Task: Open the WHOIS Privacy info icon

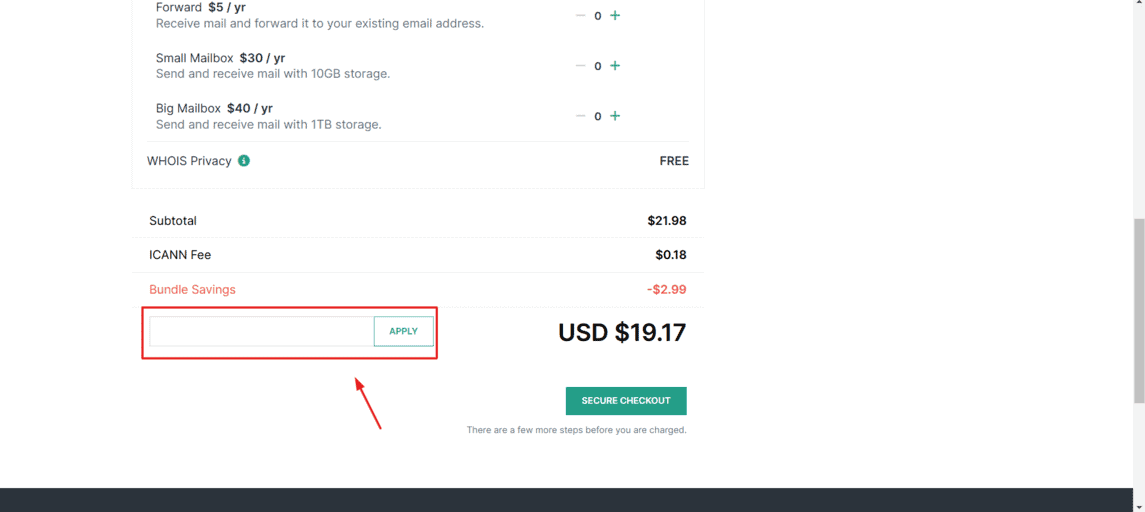Action: tap(244, 161)
